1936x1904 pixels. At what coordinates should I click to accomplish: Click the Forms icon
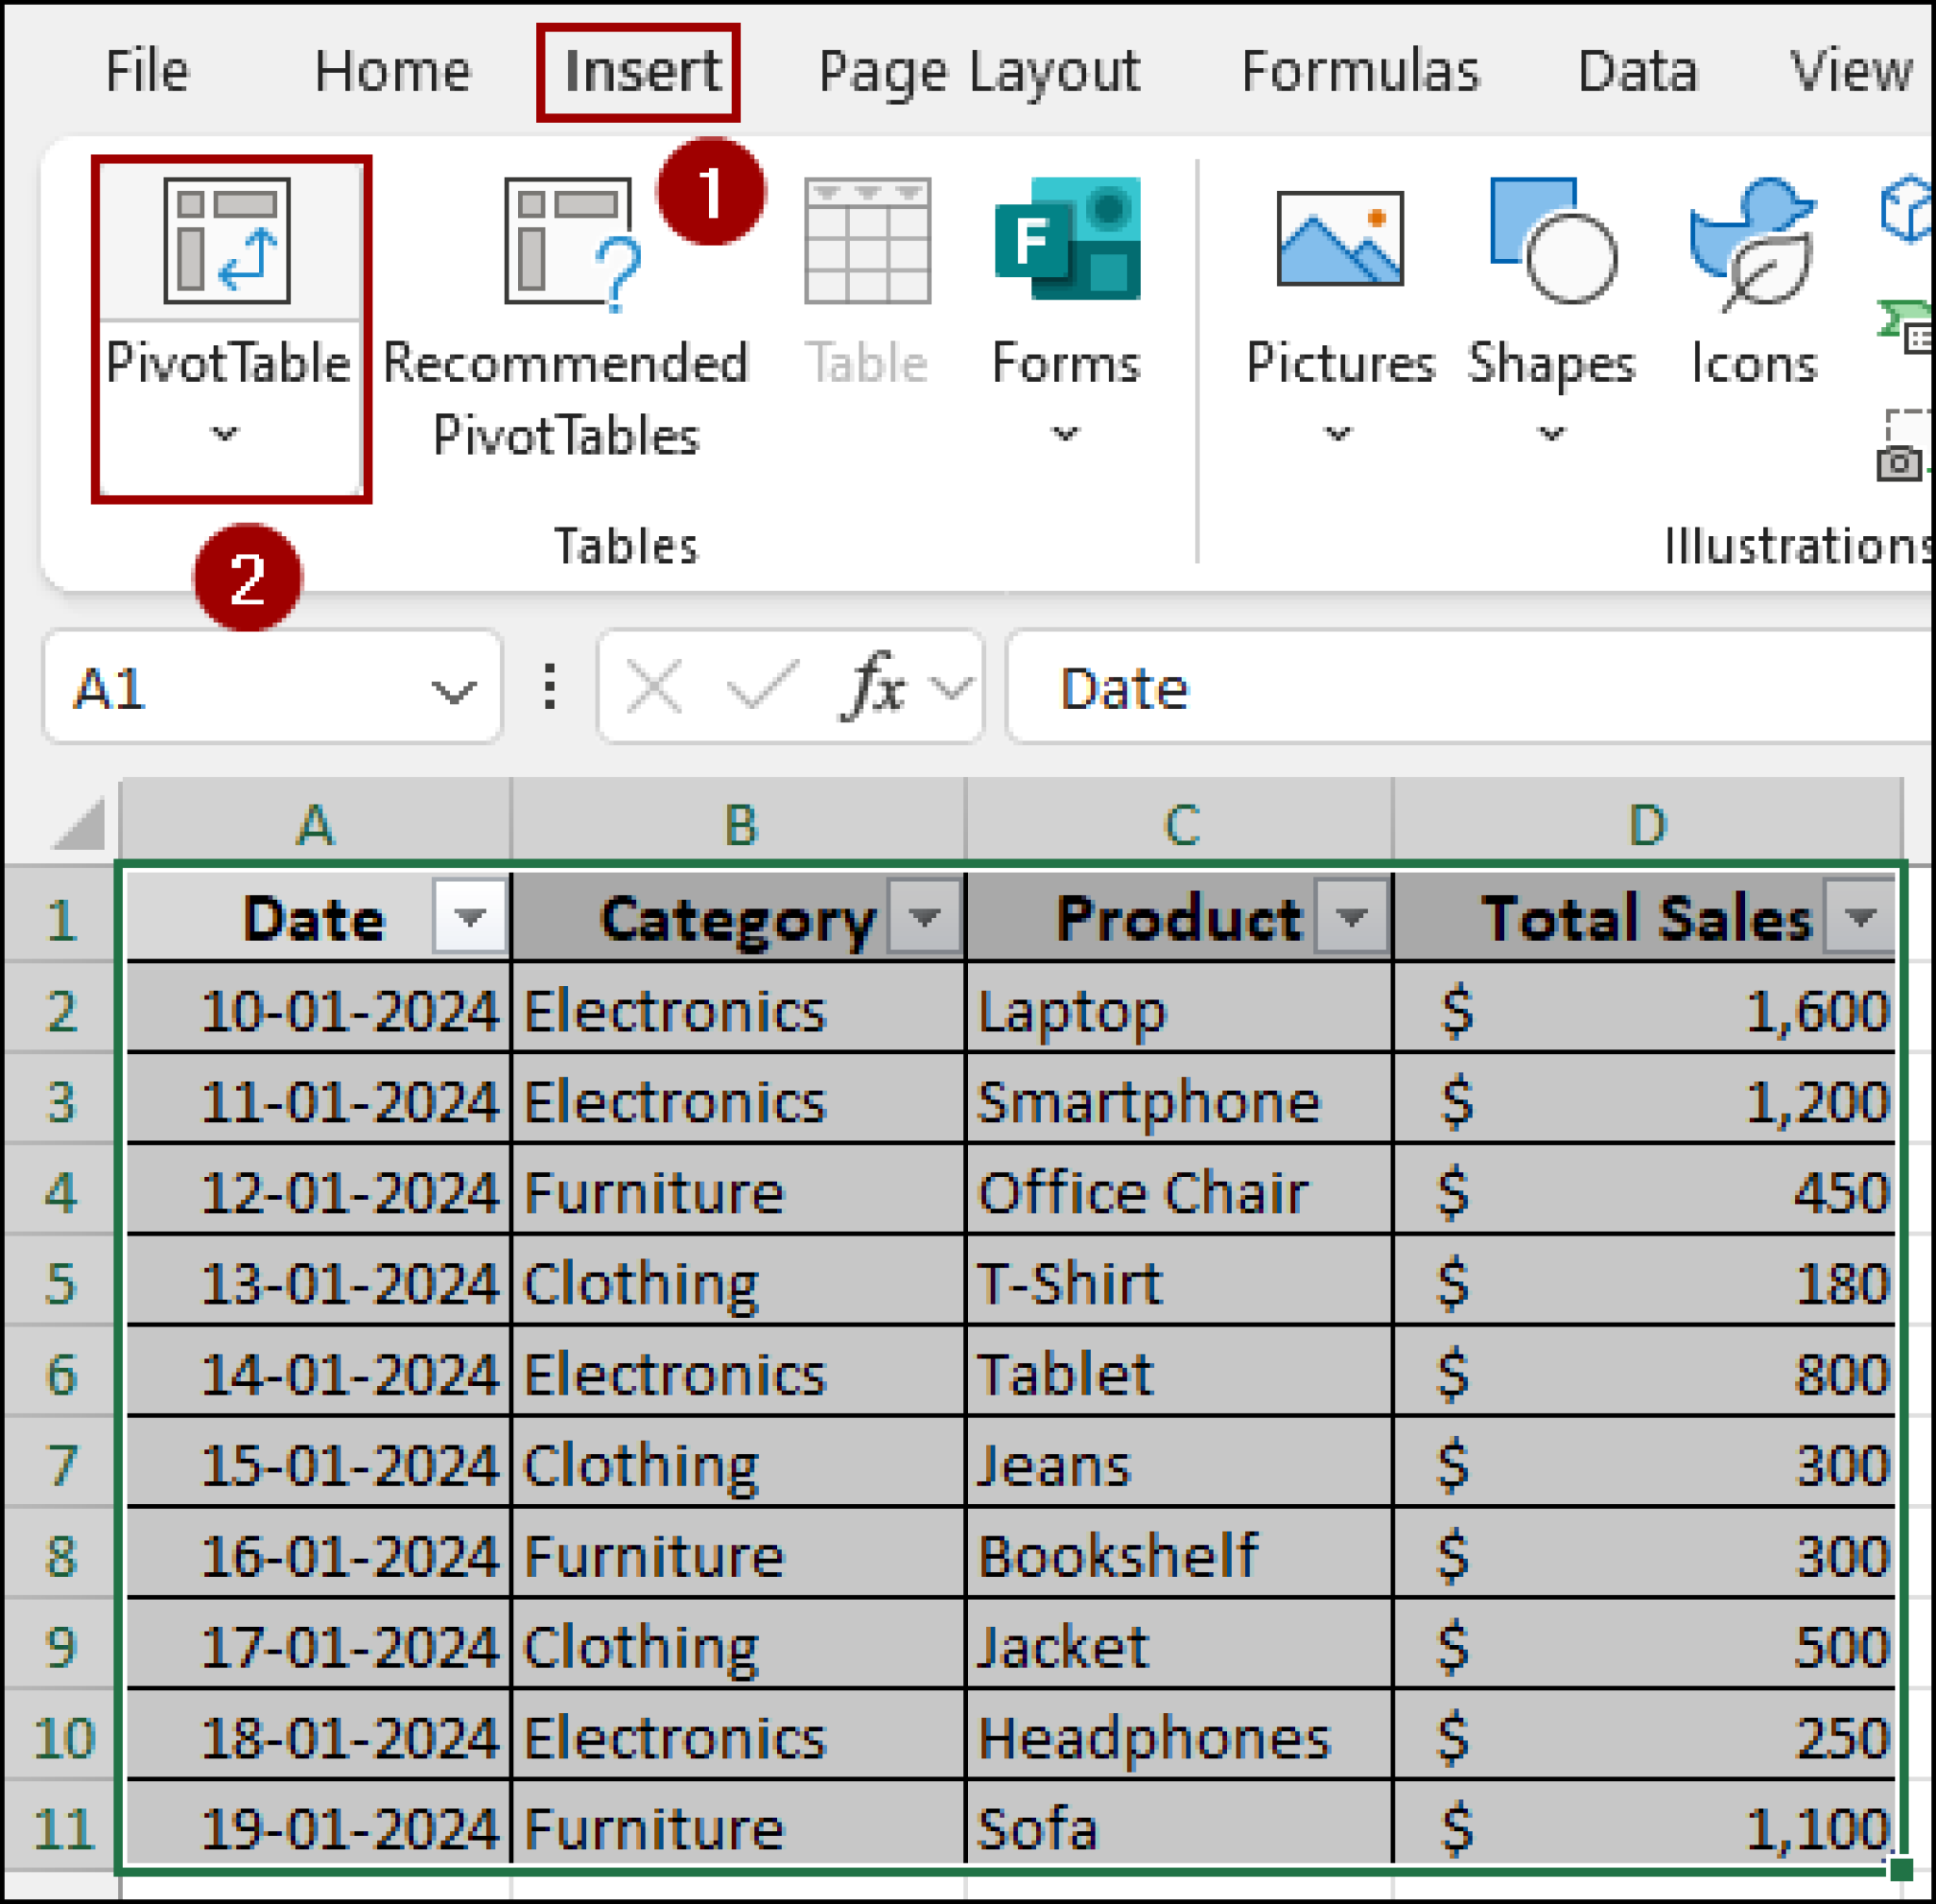tap(1067, 240)
